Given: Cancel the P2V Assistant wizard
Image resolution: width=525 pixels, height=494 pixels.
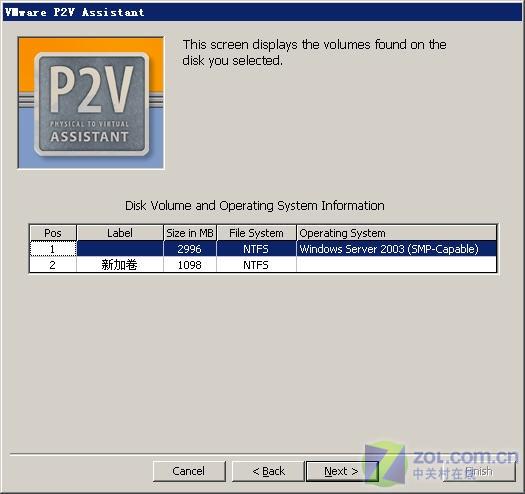Looking at the screenshot, I should pyautogui.click(x=189, y=471).
